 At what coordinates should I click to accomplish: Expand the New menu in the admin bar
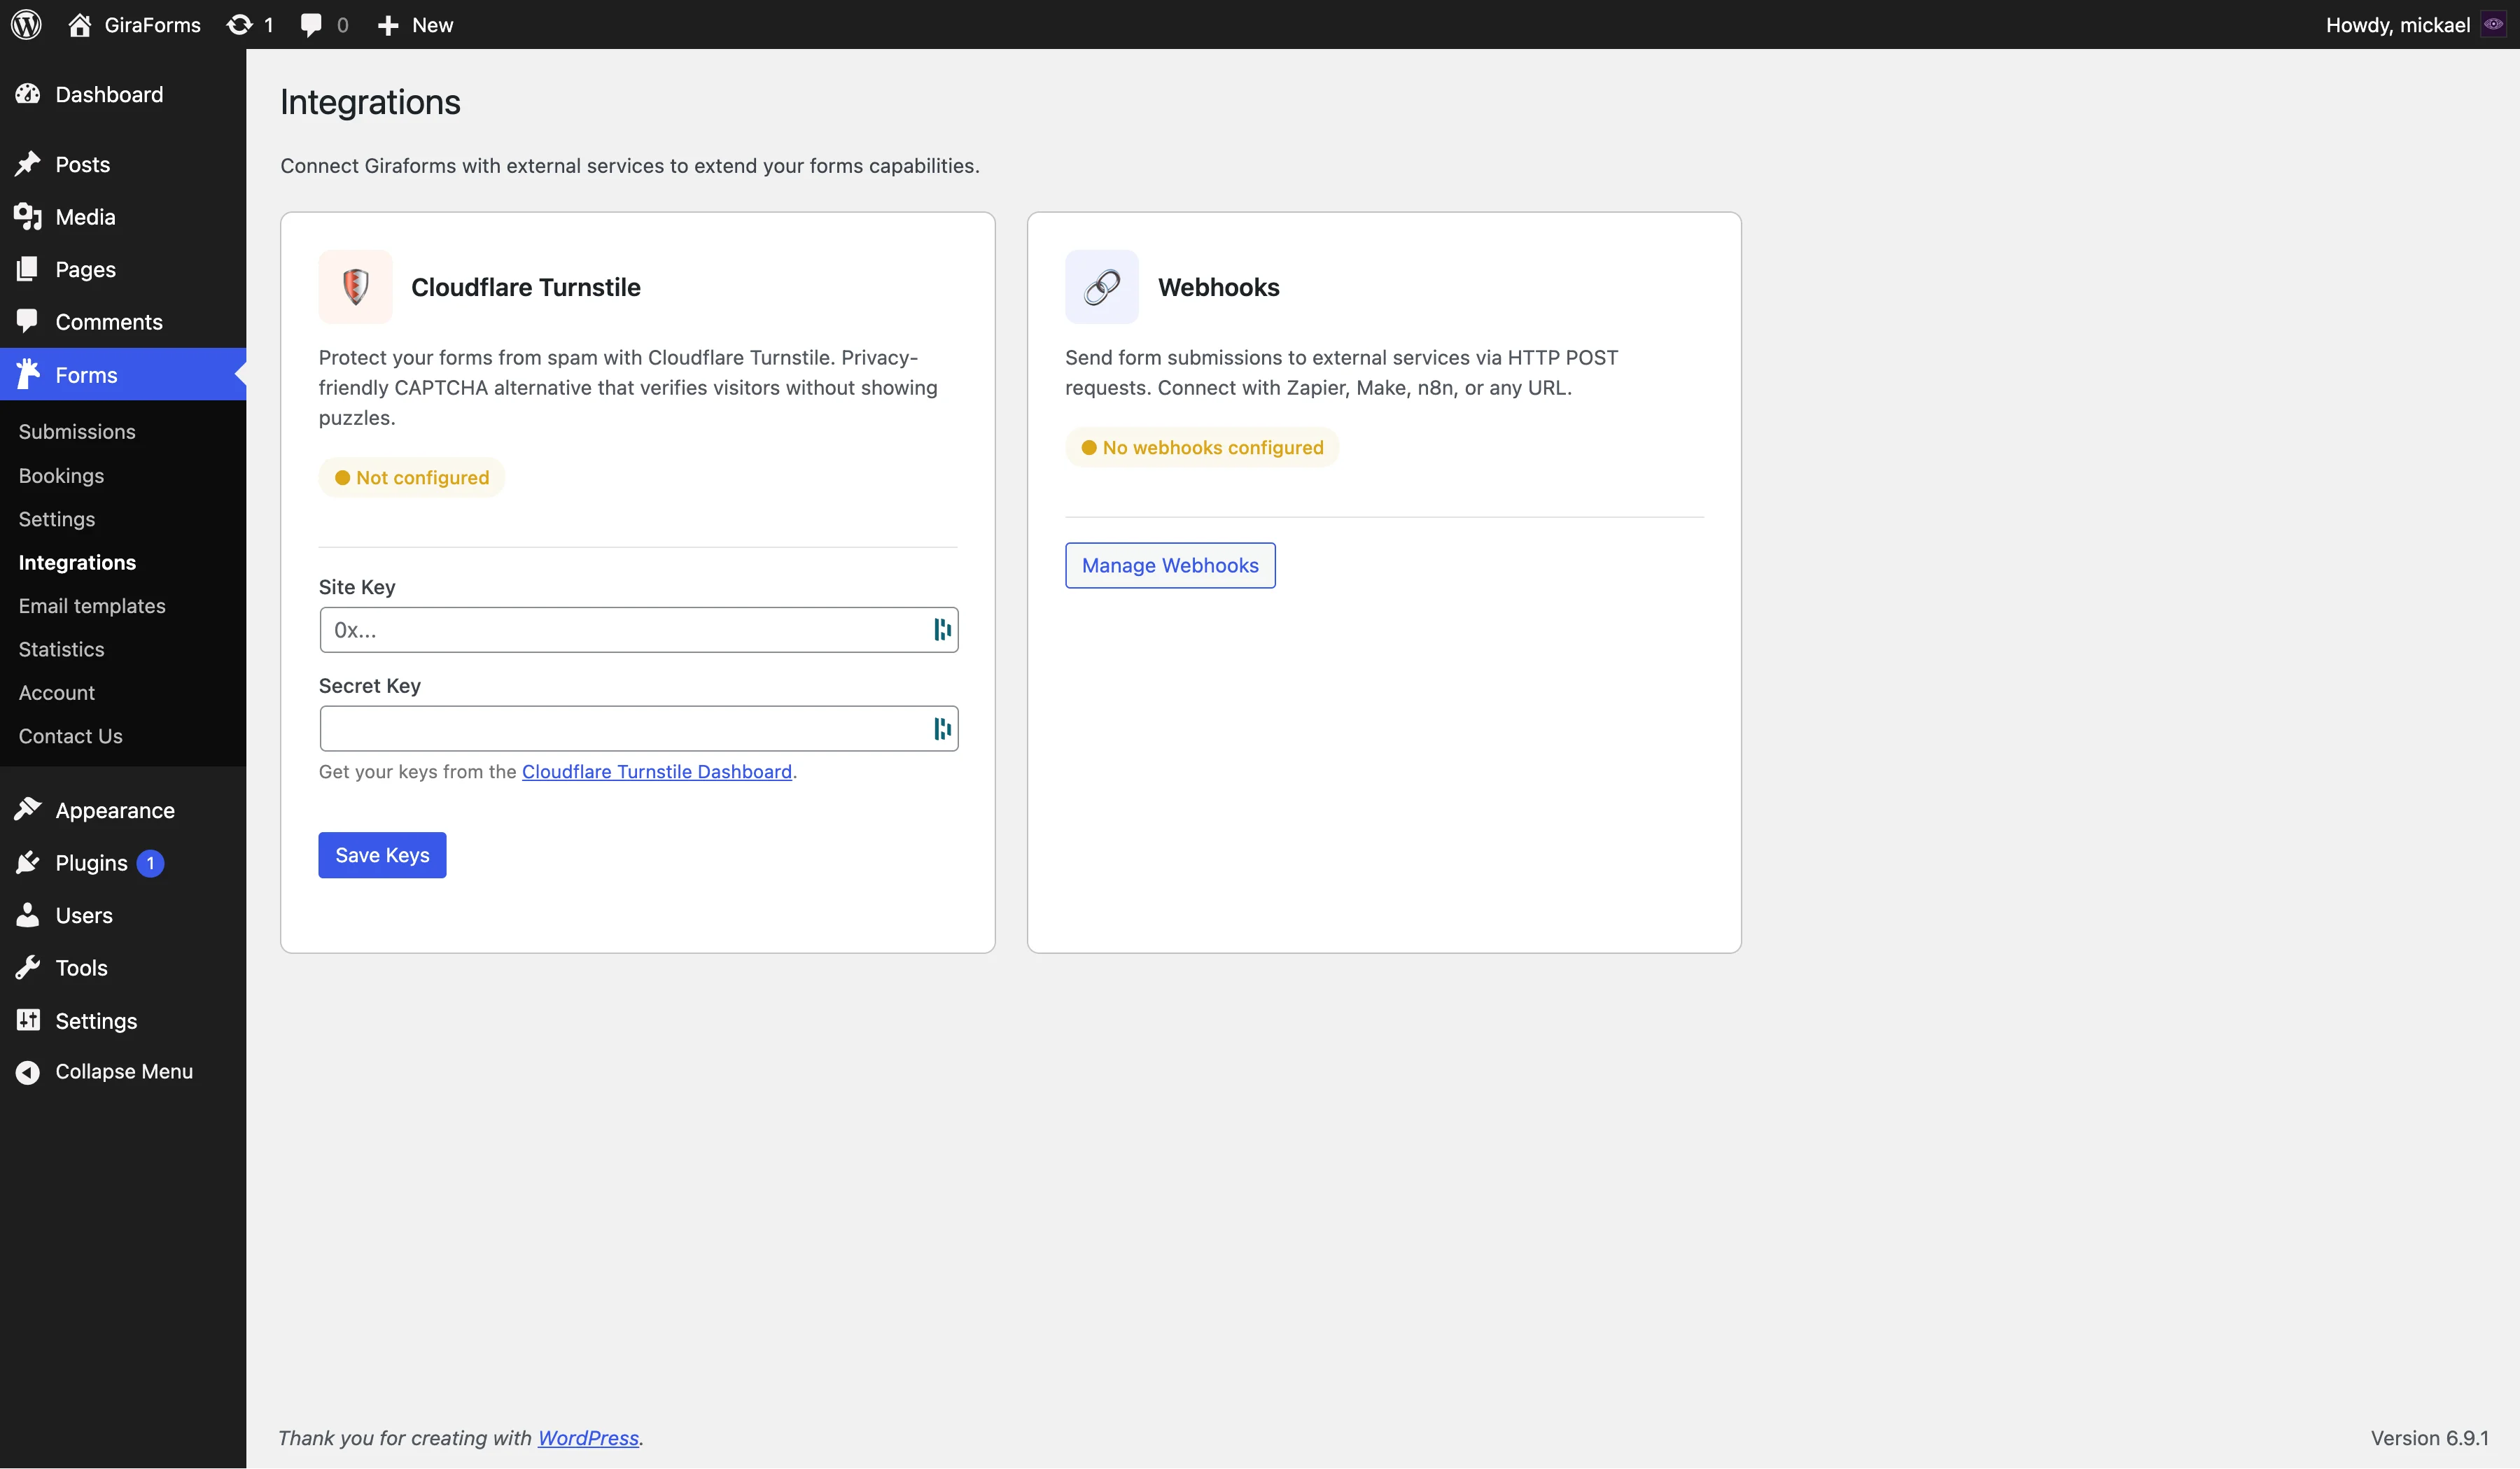coord(413,24)
